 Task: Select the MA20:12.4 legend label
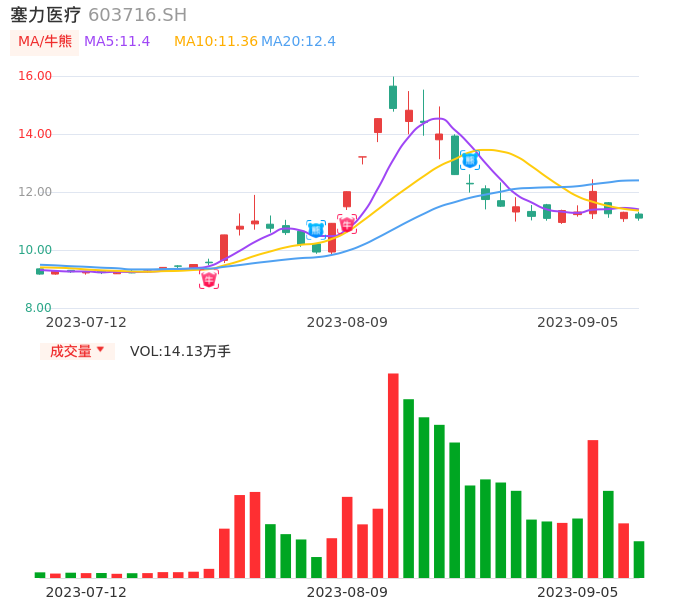point(298,42)
